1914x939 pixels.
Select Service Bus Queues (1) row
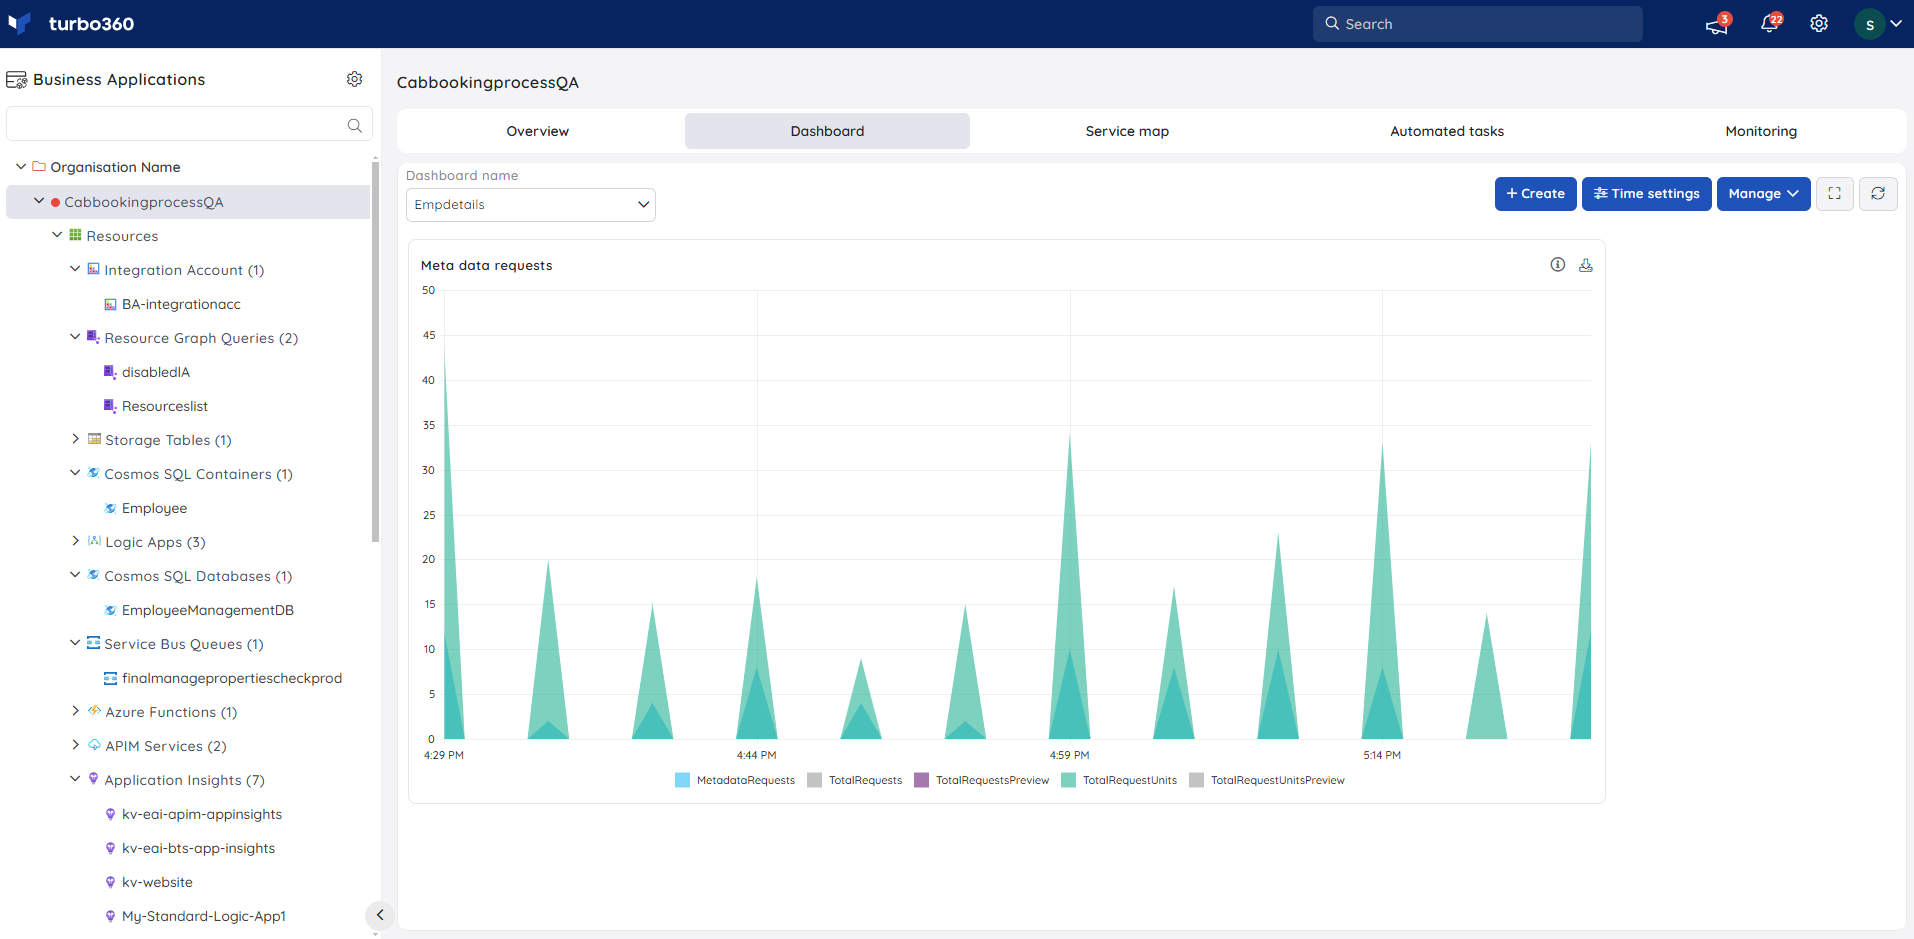point(184,644)
